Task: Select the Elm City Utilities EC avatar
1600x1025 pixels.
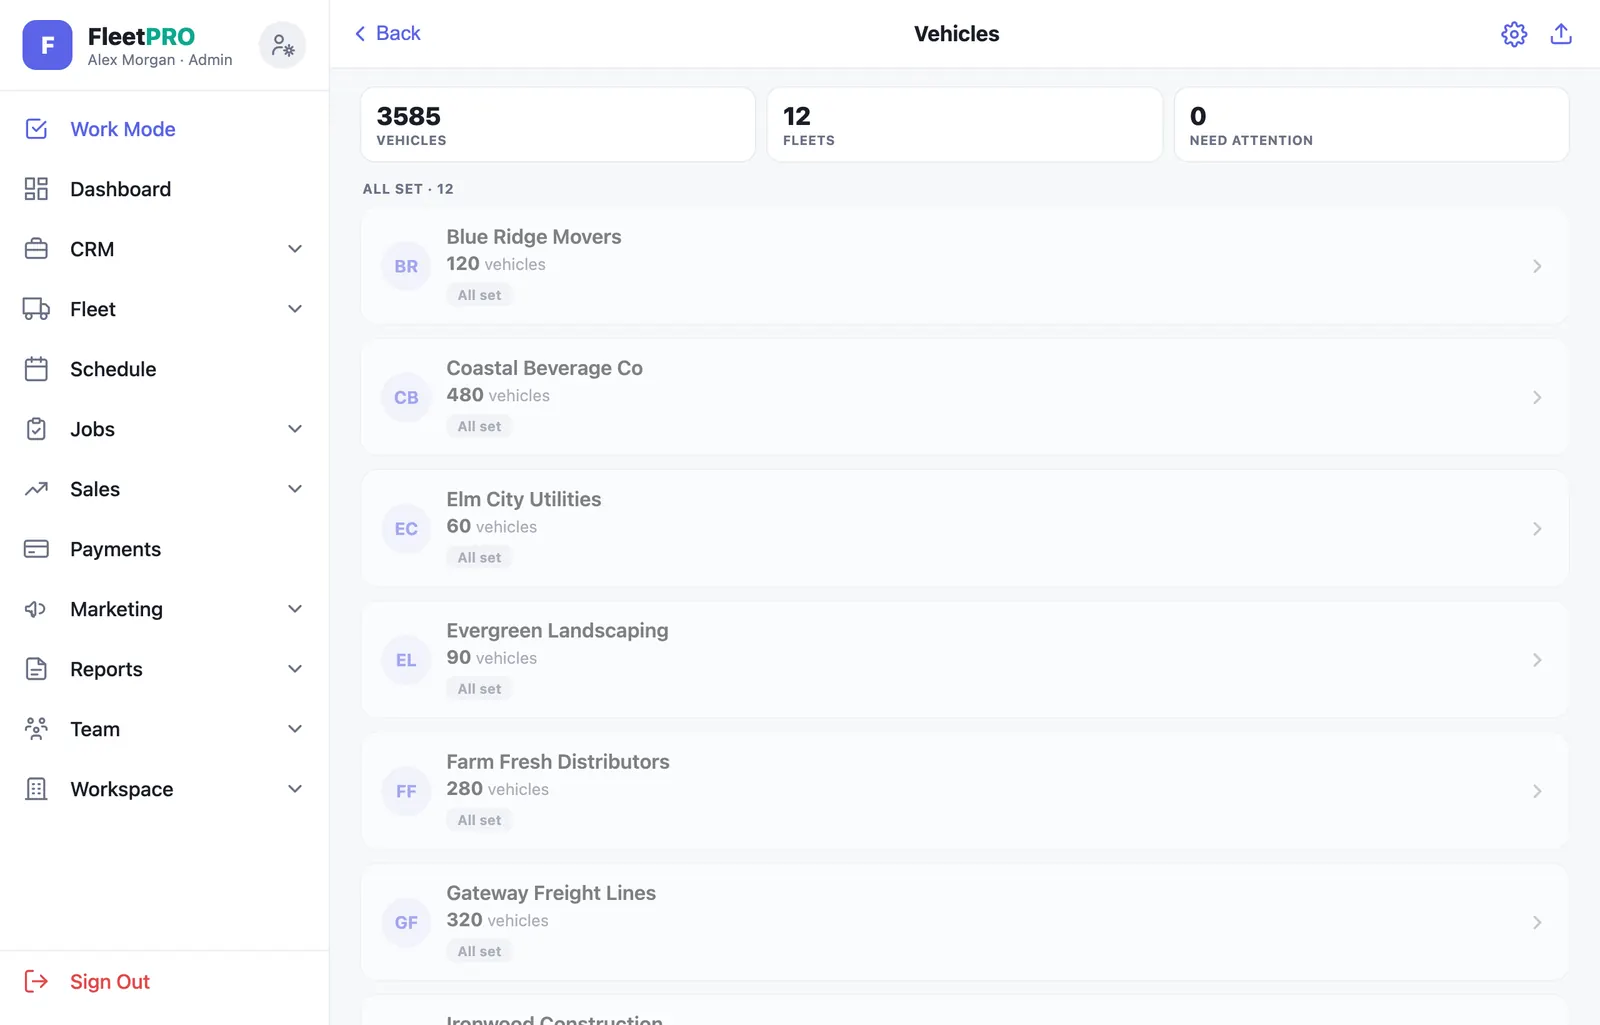Action: (406, 528)
